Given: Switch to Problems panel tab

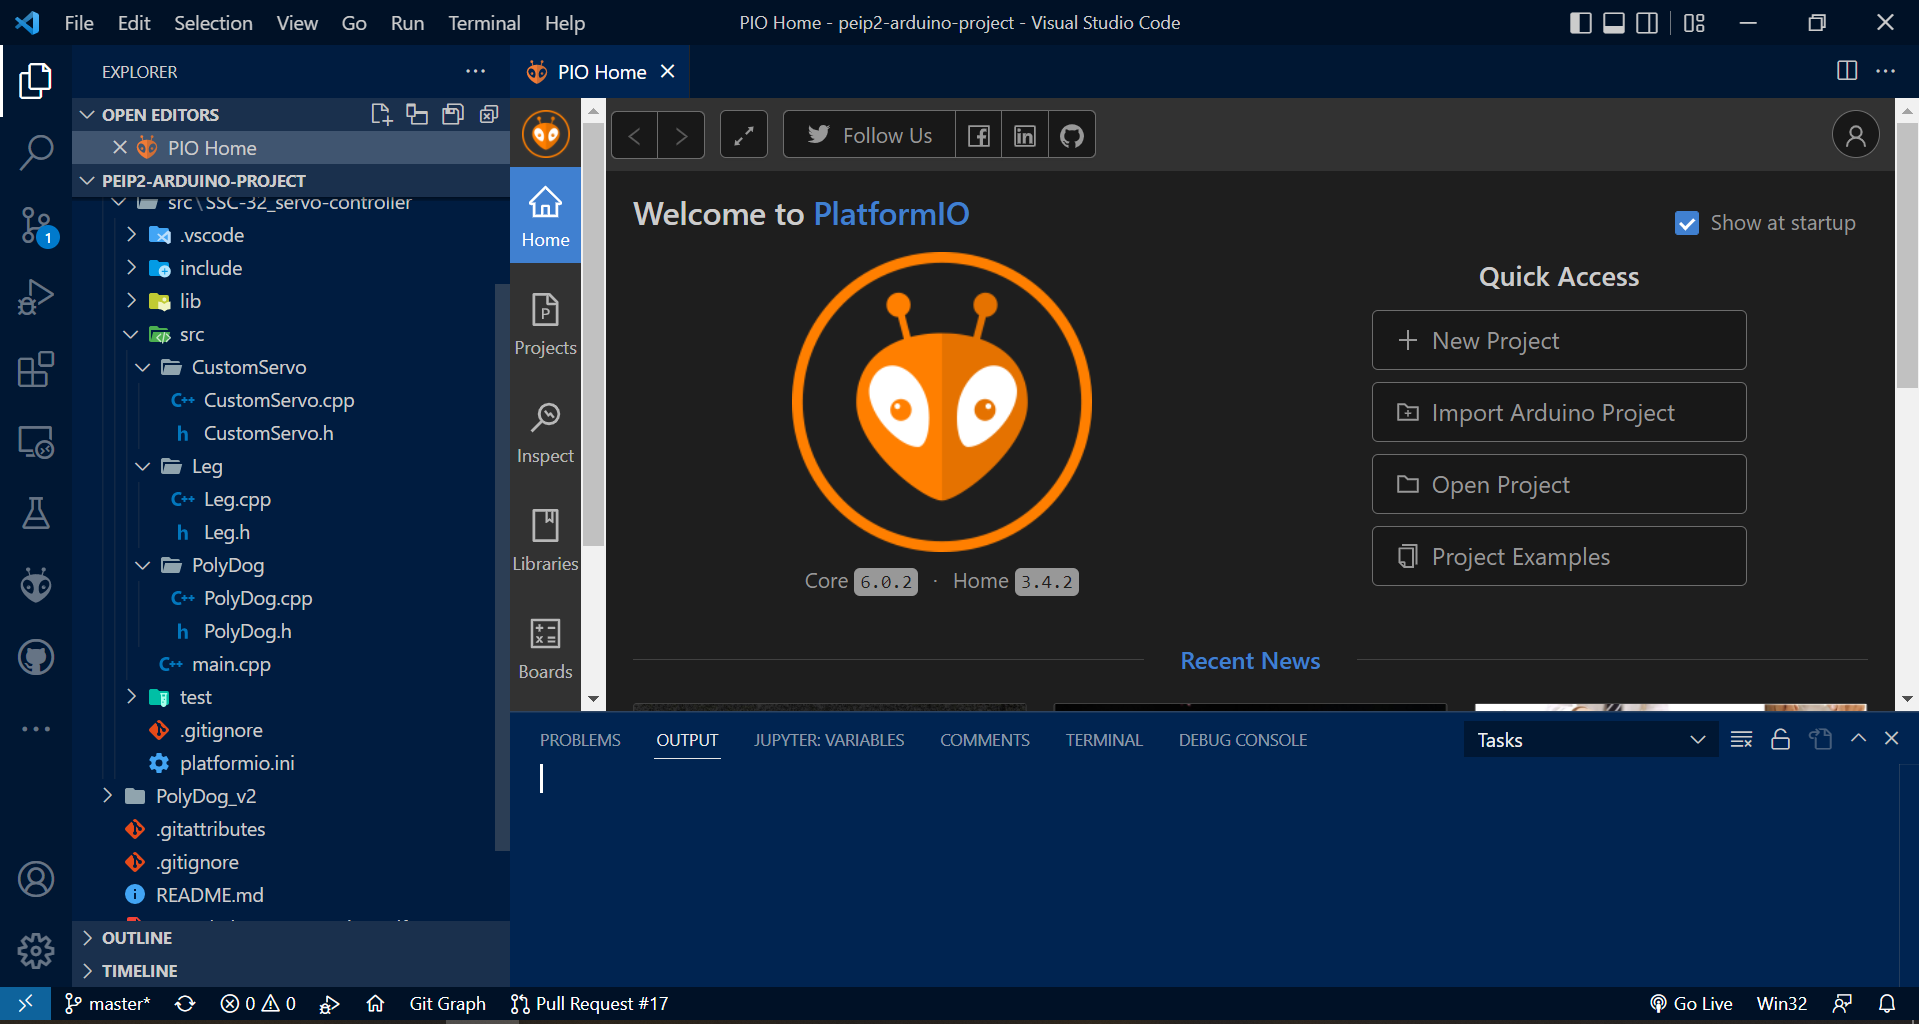Looking at the screenshot, I should pos(580,740).
